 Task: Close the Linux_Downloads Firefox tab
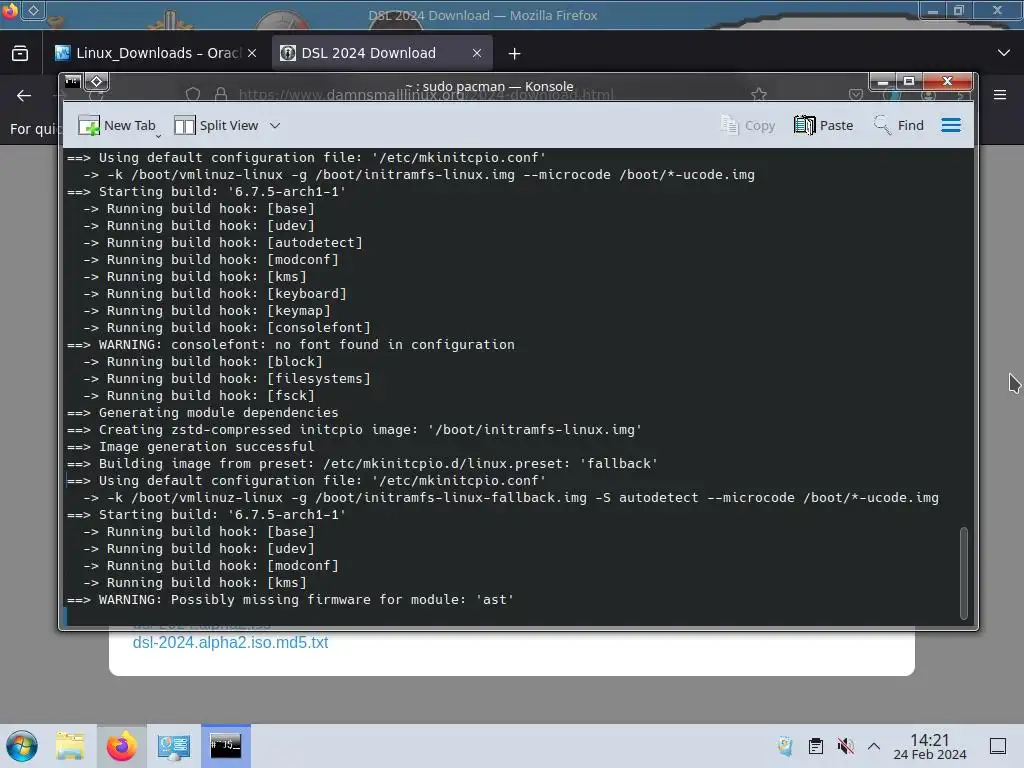point(252,53)
